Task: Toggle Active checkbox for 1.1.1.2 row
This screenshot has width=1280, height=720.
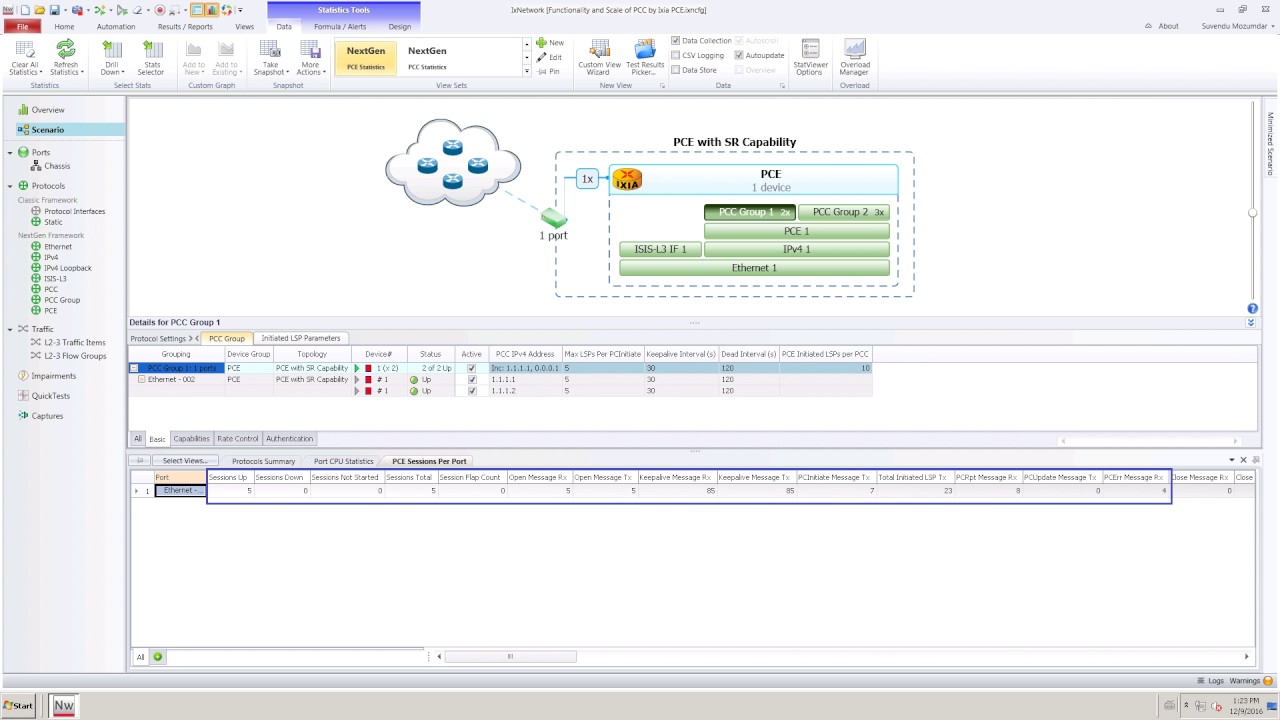Action: coord(472,391)
